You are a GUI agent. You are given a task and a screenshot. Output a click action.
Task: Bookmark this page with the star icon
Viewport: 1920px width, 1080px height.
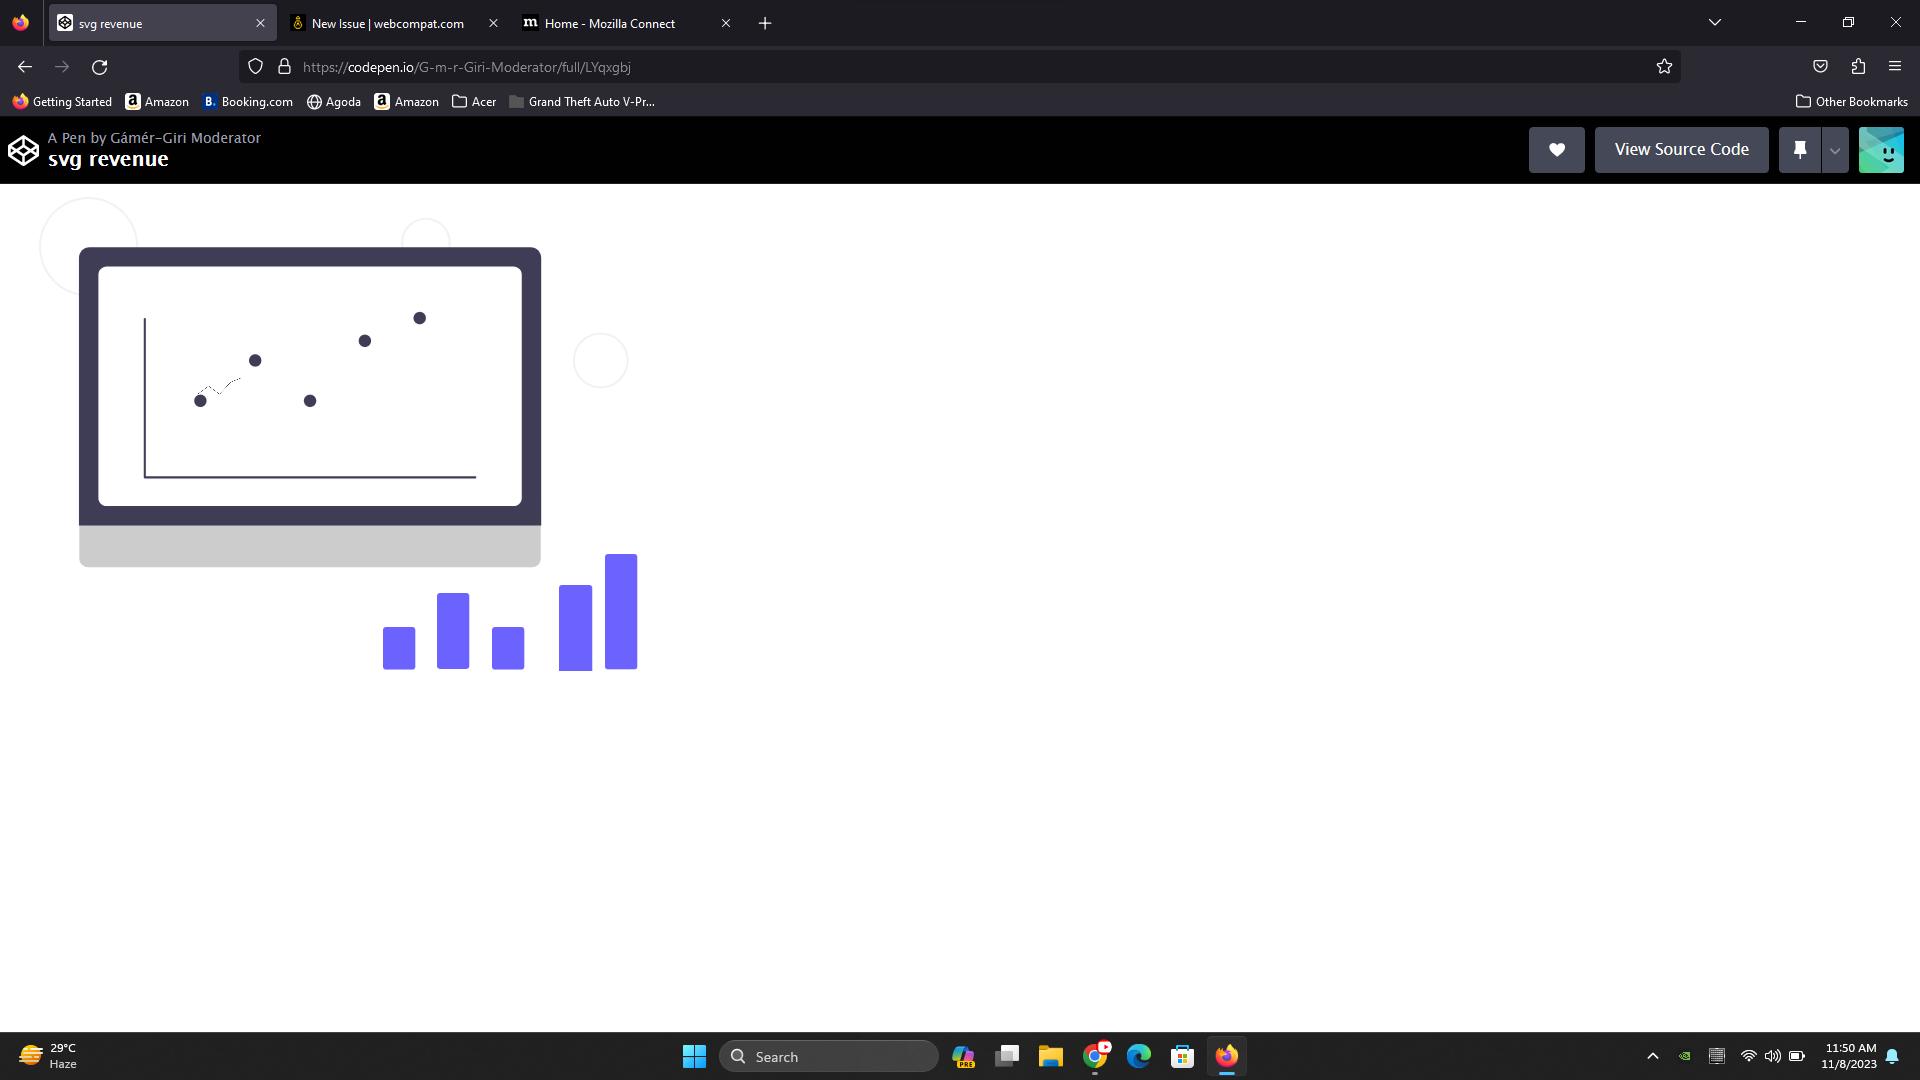(1664, 66)
